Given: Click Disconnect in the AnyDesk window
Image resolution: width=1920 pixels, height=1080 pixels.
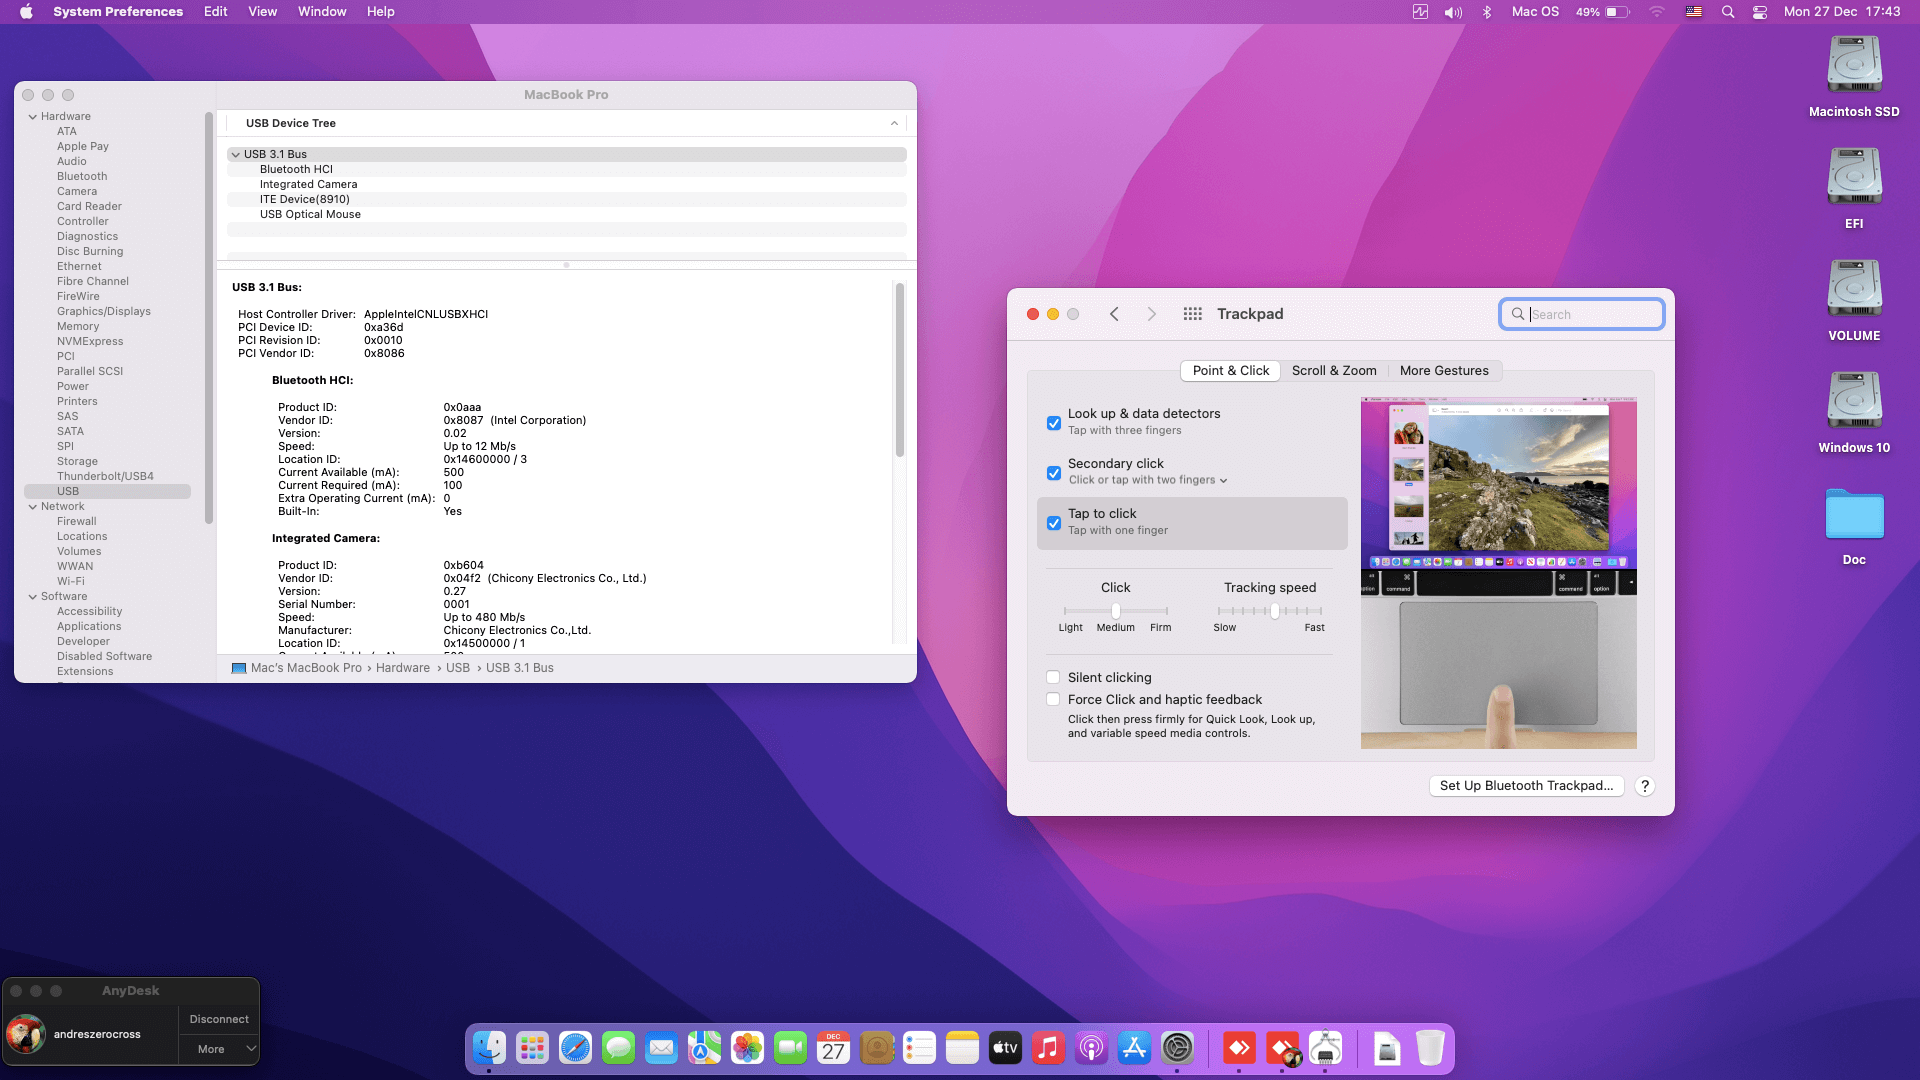Looking at the screenshot, I should pyautogui.click(x=218, y=1019).
